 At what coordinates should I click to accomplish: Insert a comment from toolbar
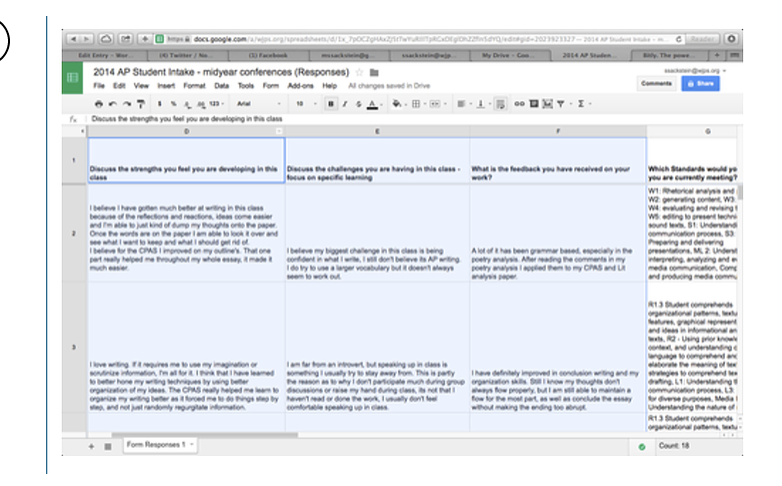[534, 104]
